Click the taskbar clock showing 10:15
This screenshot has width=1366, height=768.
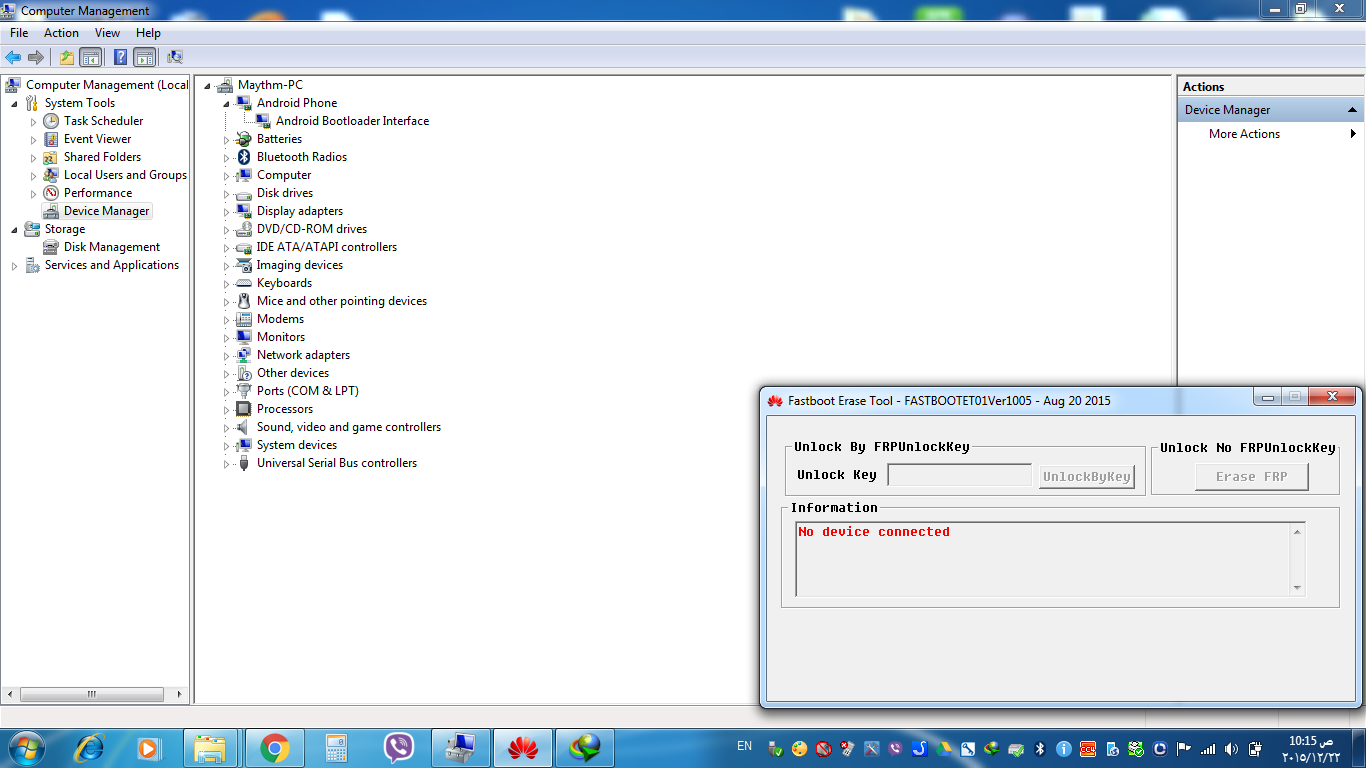(1310, 749)
